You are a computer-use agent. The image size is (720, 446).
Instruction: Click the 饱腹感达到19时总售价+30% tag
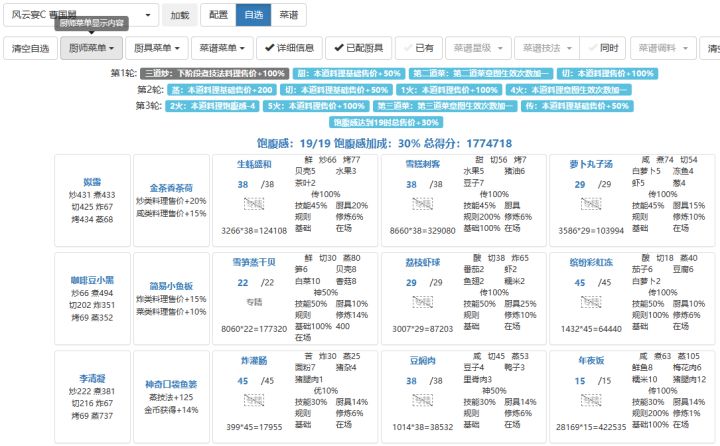point(386,123)
